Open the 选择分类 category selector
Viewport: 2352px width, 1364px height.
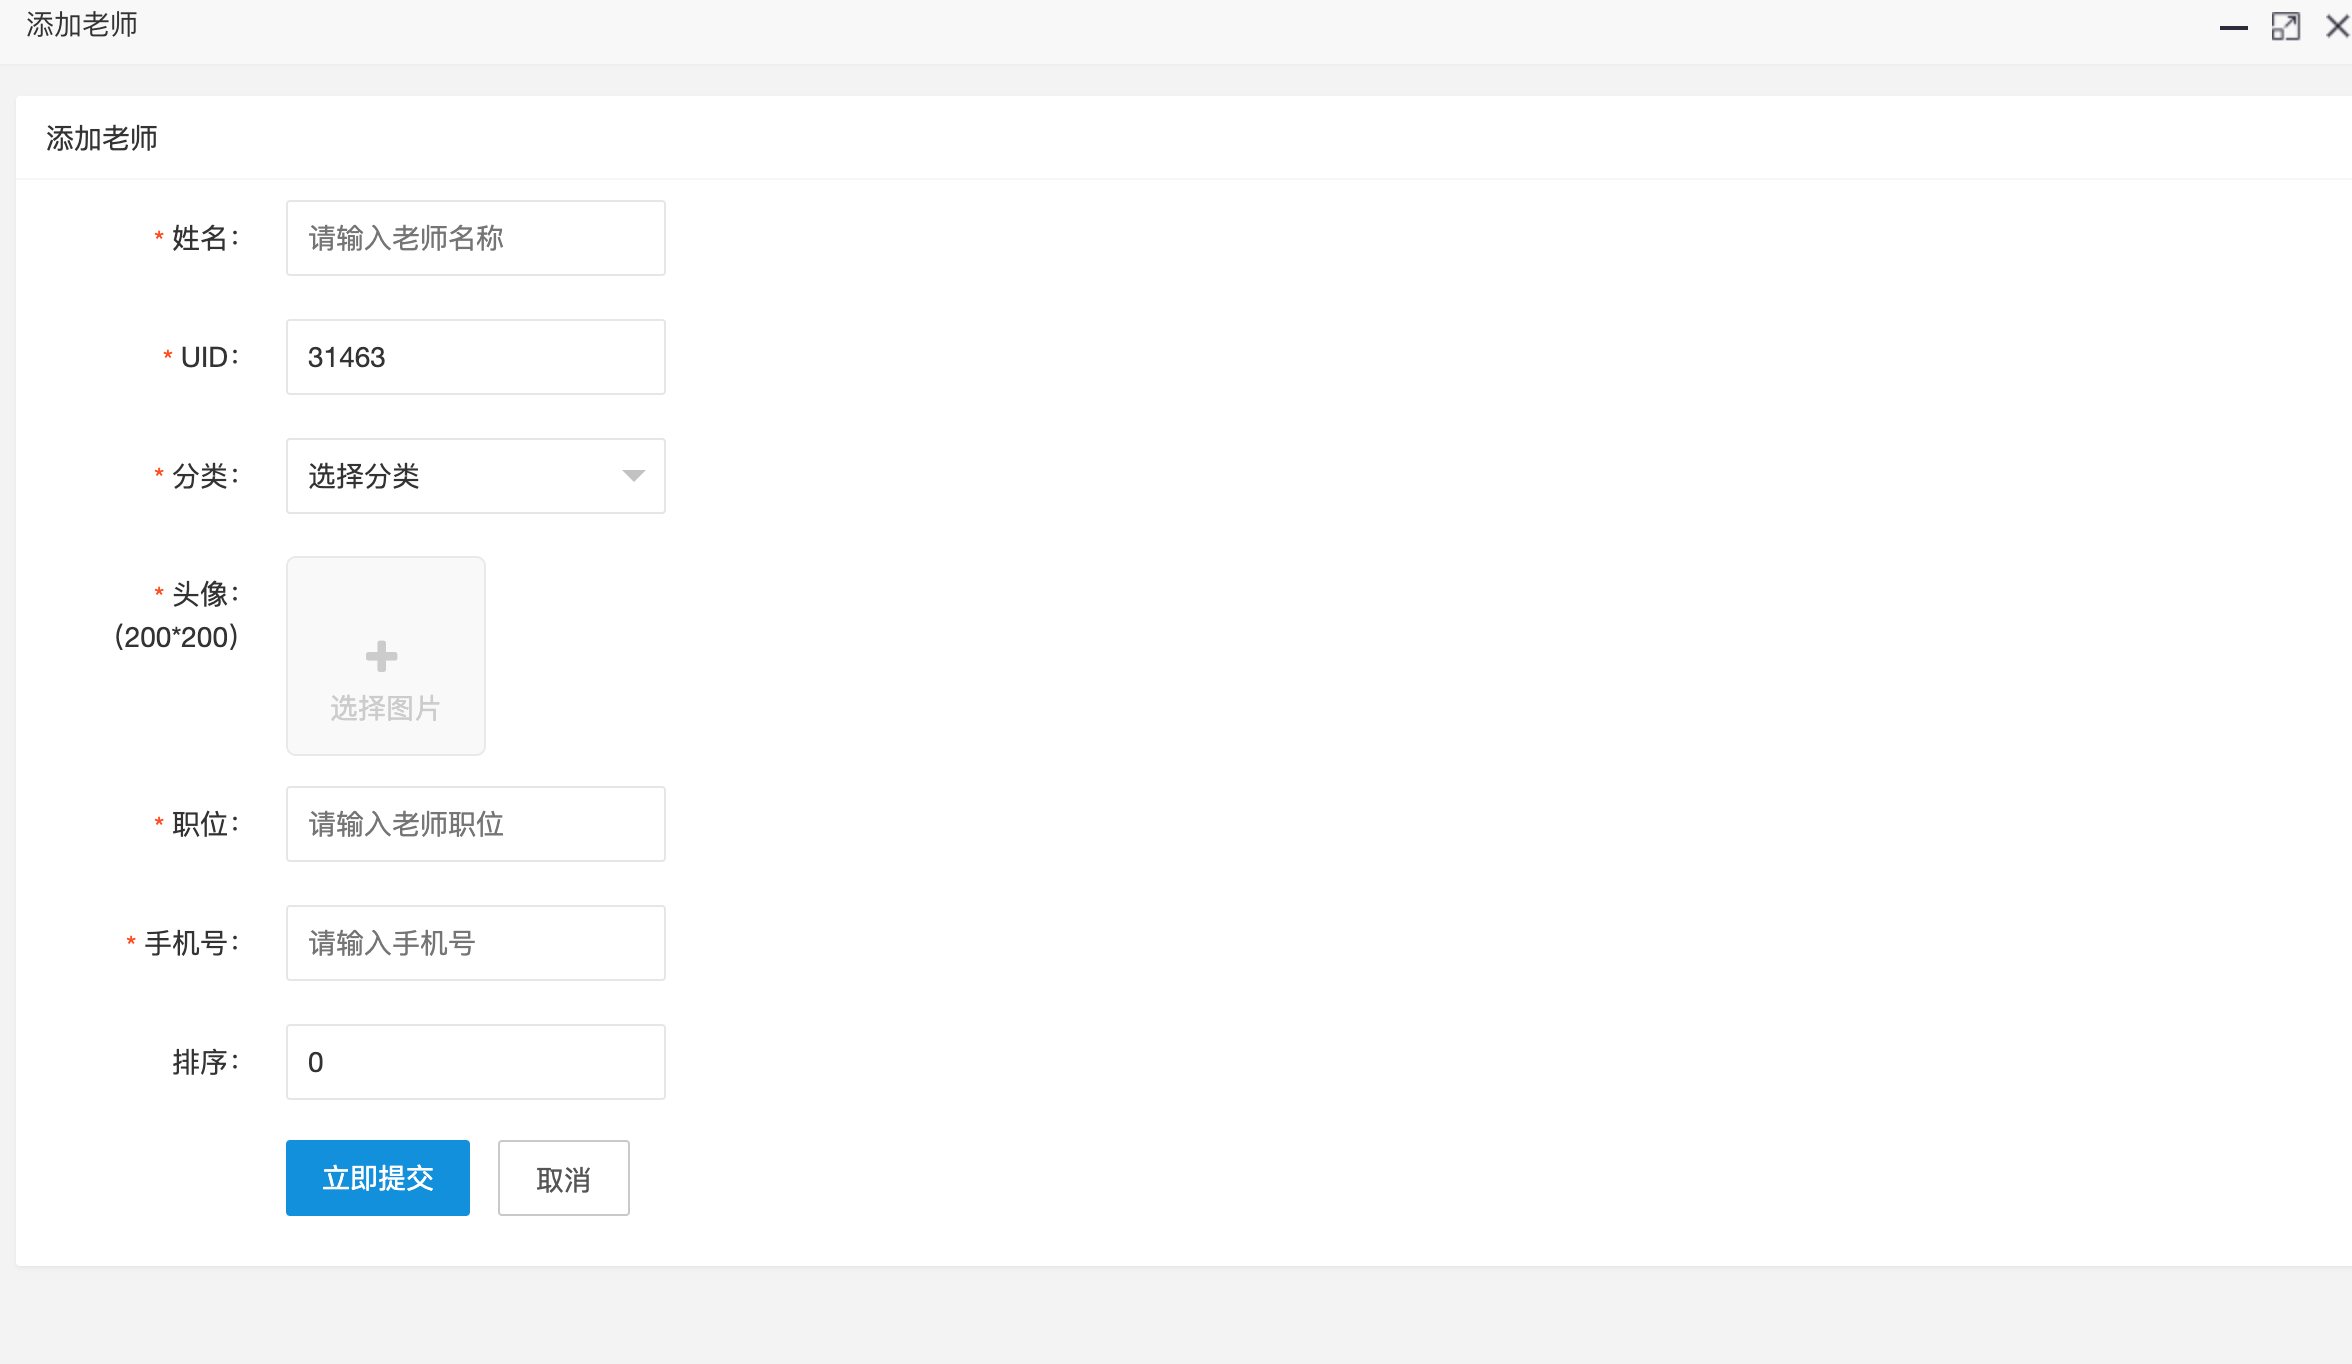tap(476, 476)
